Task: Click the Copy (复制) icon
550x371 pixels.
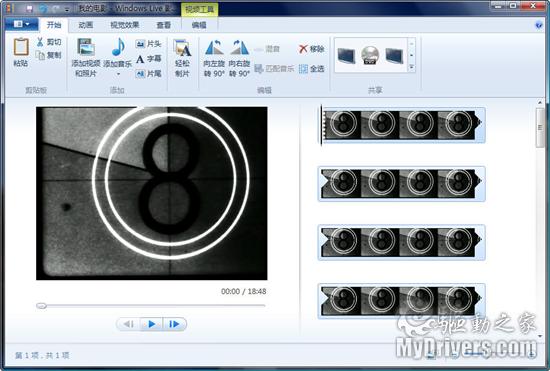Action: pyautogui.click(x=40, y=55)
